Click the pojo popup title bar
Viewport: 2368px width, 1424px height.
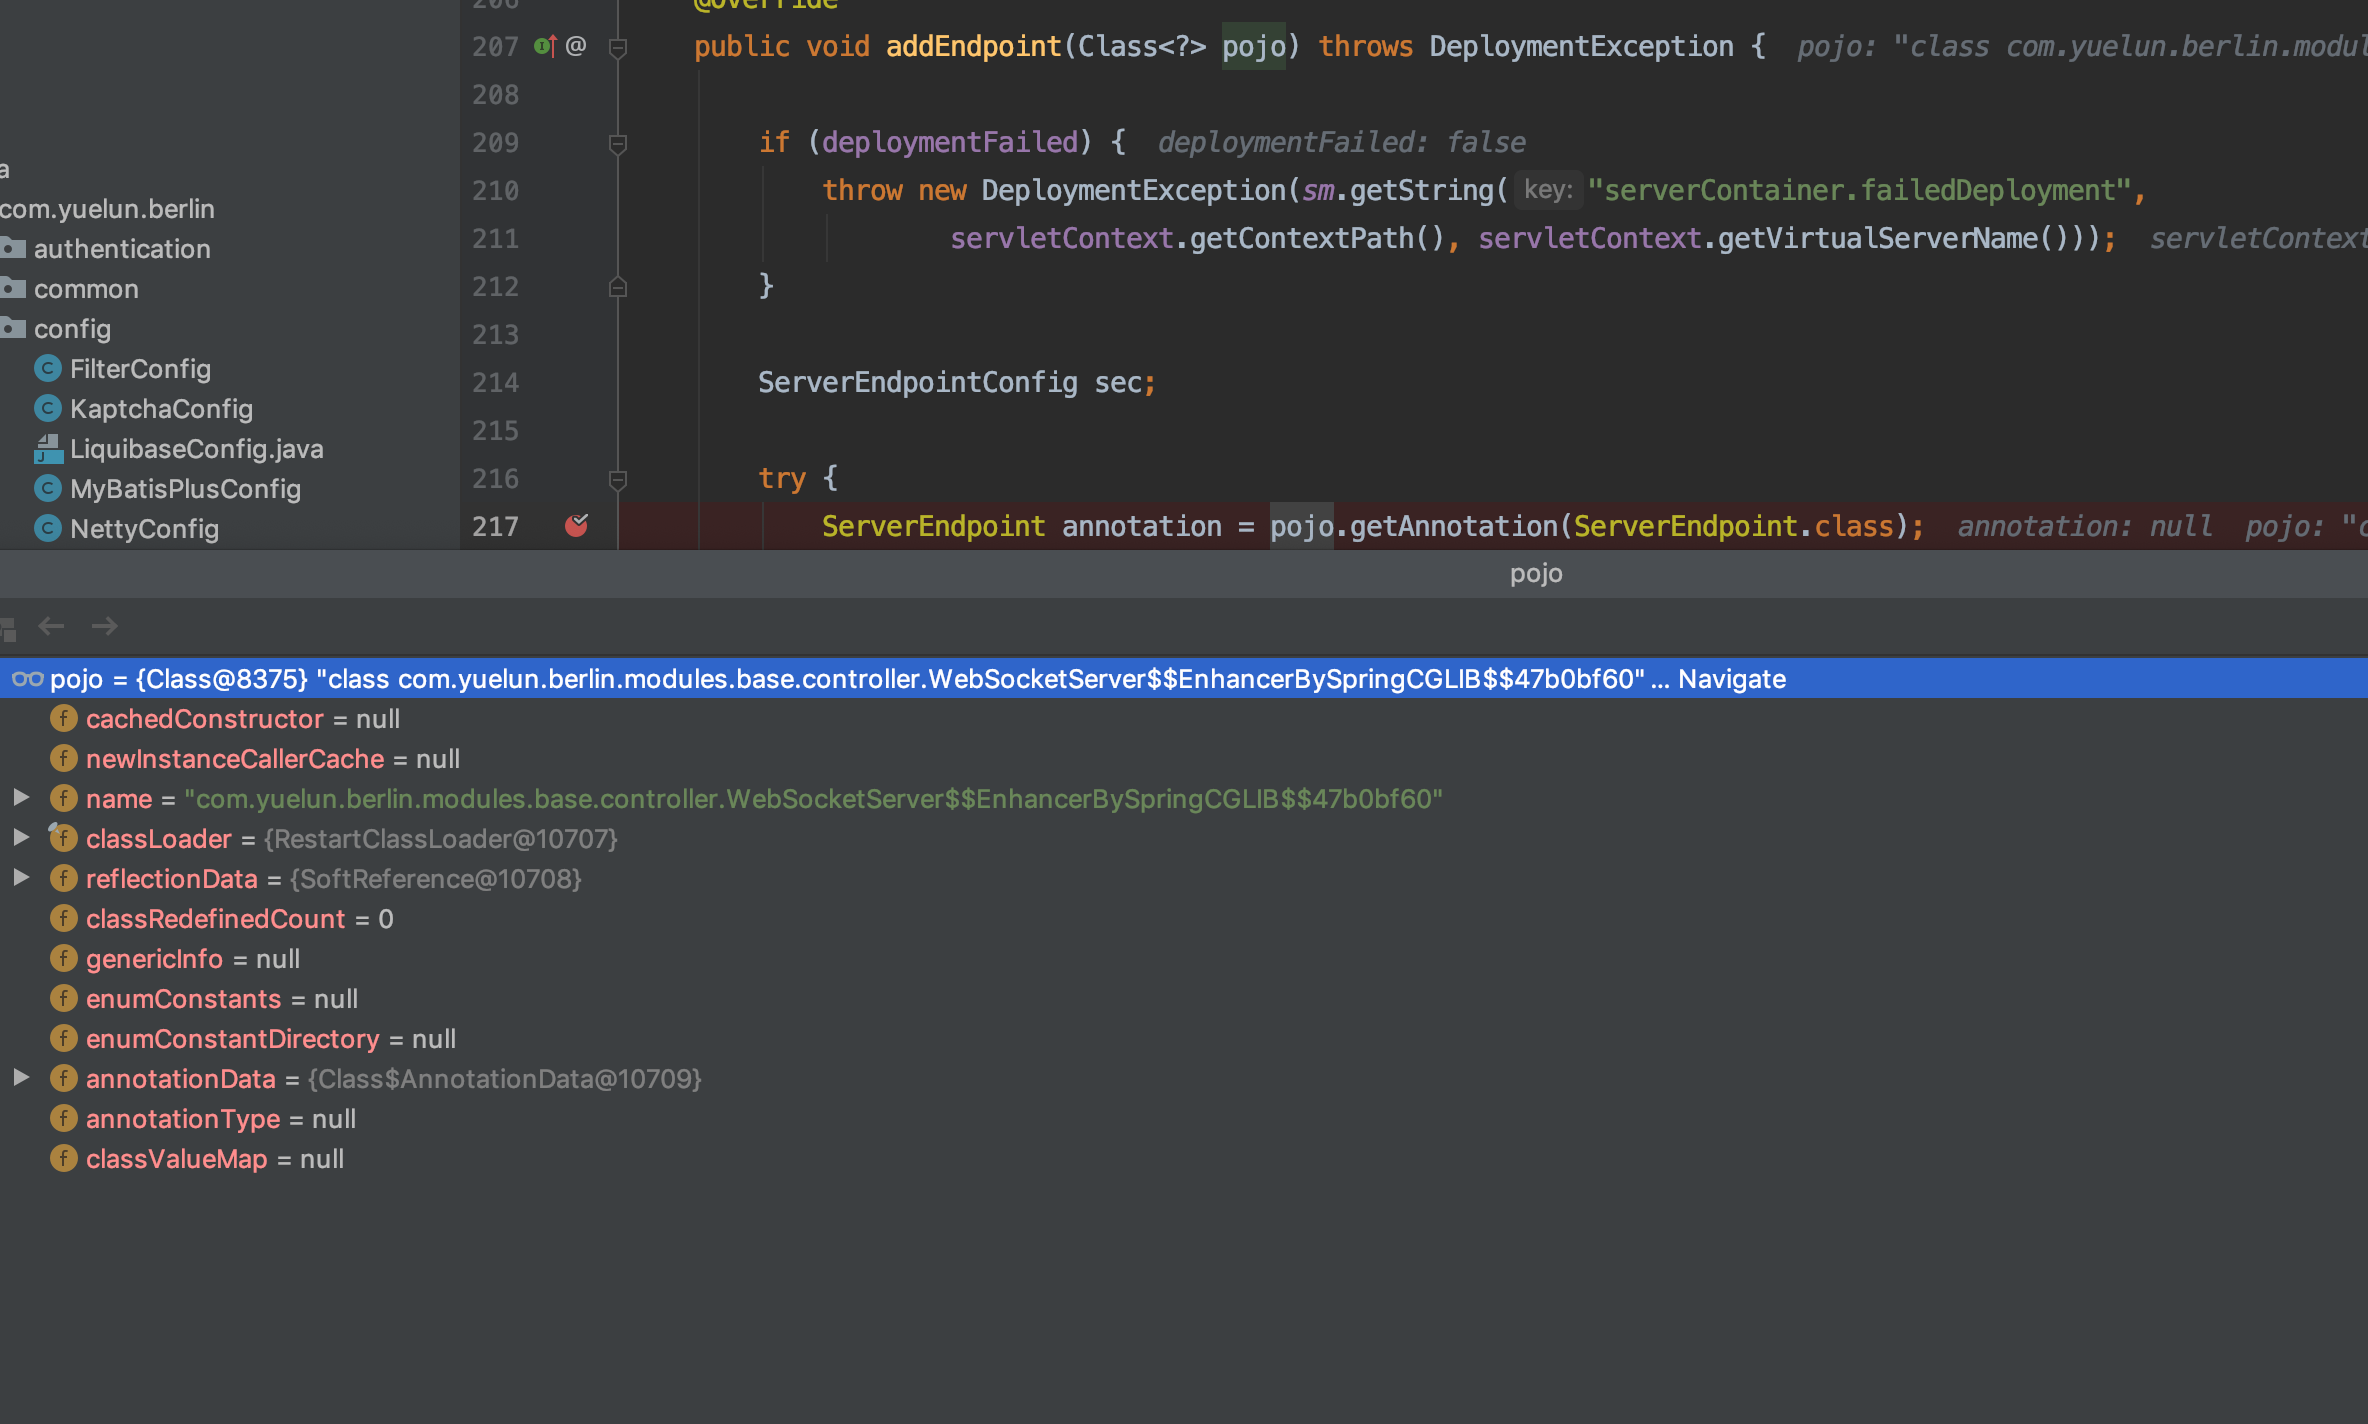click(1535, 574)
